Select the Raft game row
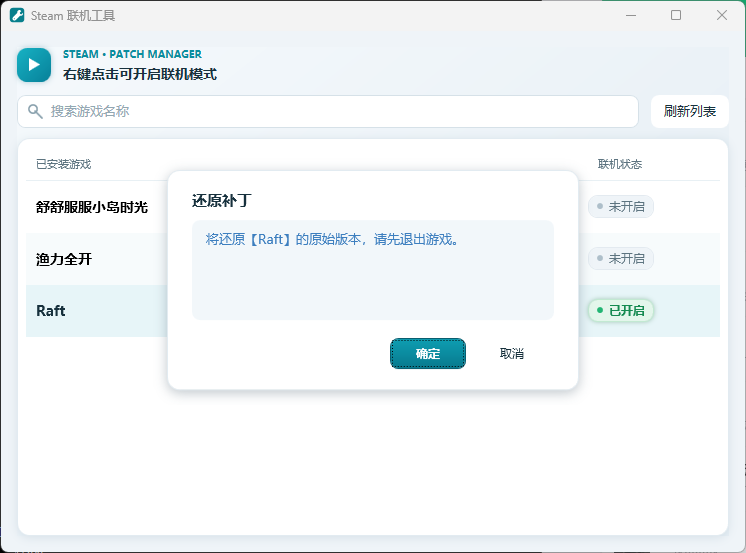 (373, 311)
